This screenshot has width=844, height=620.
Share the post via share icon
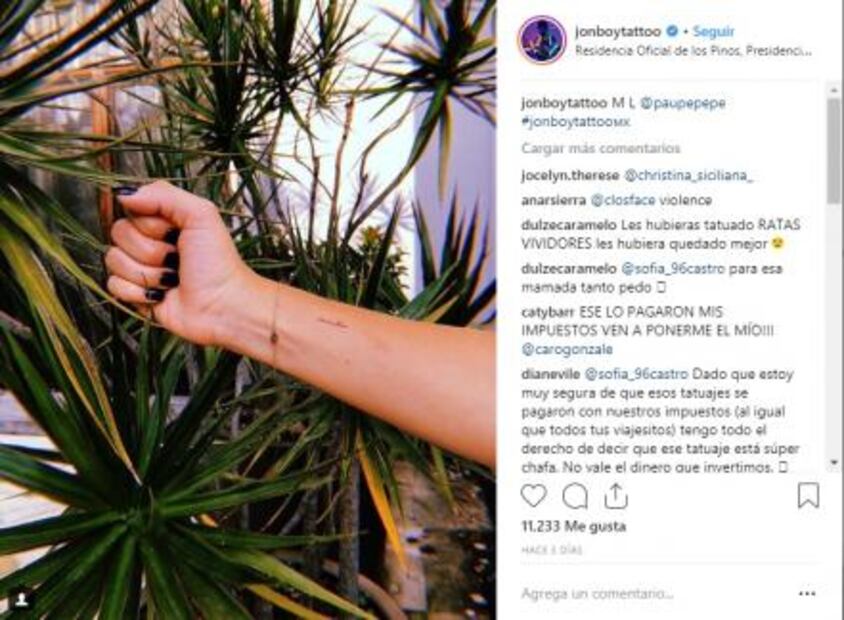(x=616, y=496)
